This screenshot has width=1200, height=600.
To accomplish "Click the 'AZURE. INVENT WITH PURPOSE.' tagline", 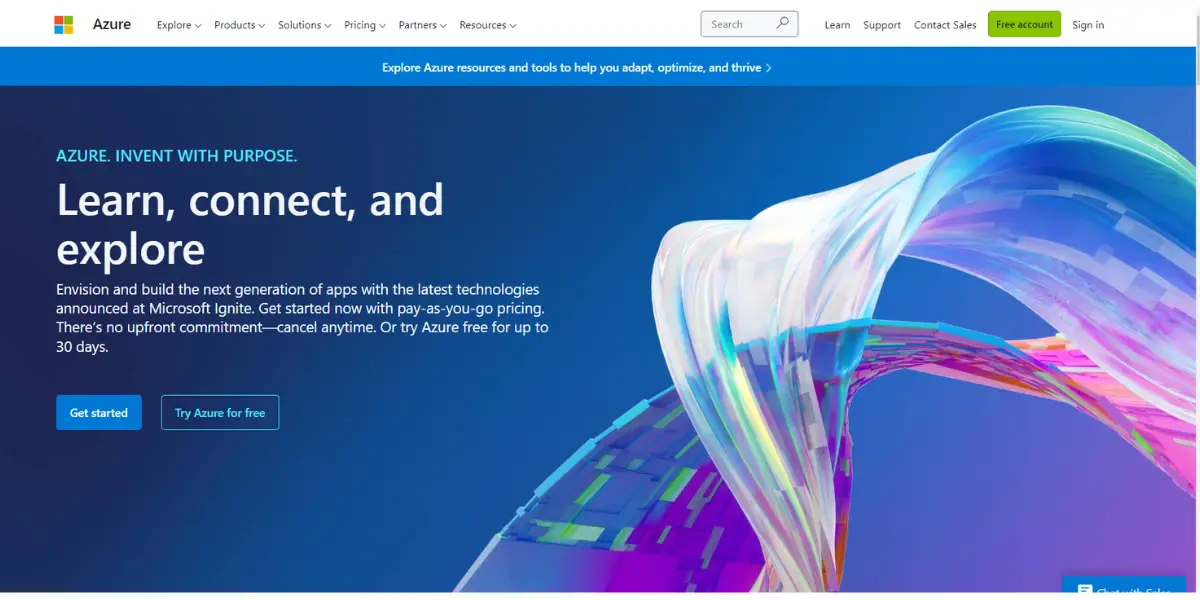I will click(x=177, y=156).
